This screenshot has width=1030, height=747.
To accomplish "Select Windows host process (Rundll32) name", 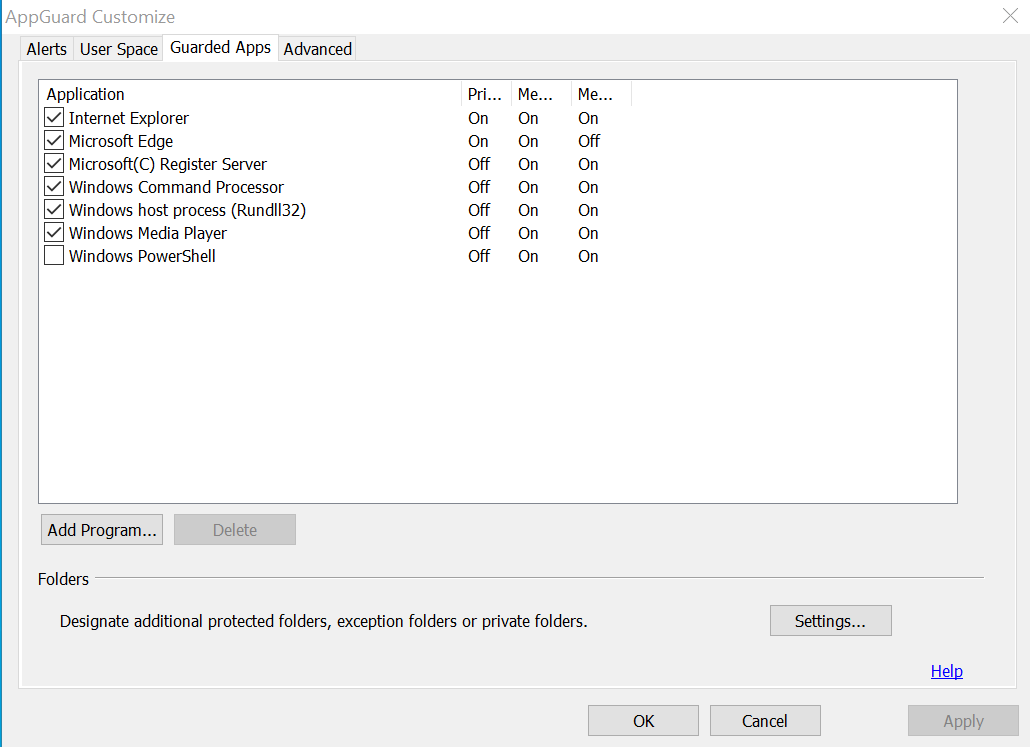I will tap(187, 210).
